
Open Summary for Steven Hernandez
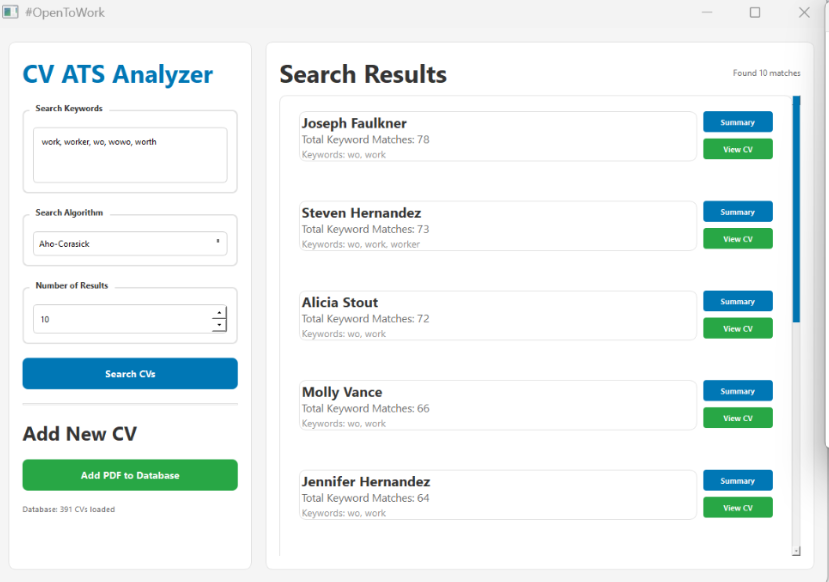[x=738, y=212]
